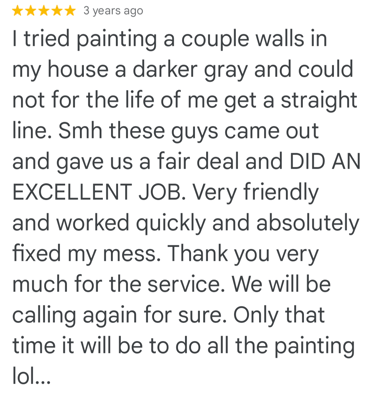Click the phrase 'DID AN' in capitals
375x394 pixels.
(325, 162)
